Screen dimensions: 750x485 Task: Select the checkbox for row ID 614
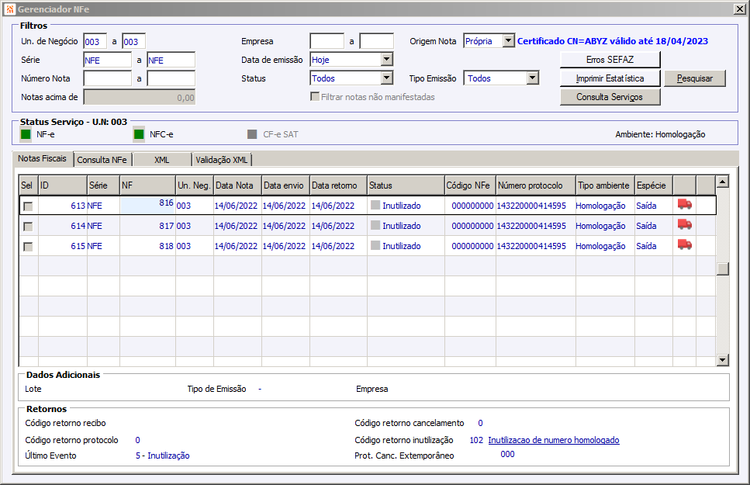28,226
